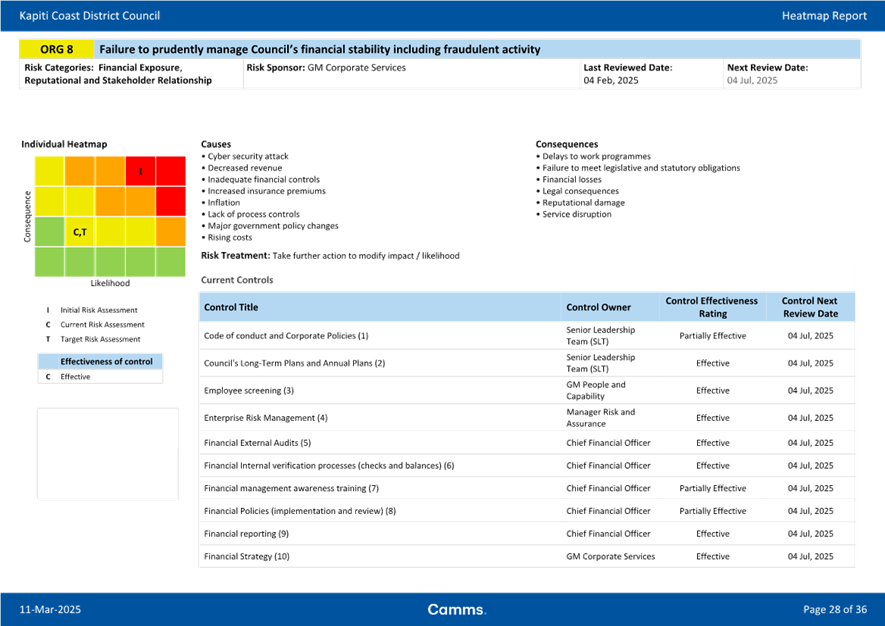Open the Financial Policies (implementation and review) control

300,511
